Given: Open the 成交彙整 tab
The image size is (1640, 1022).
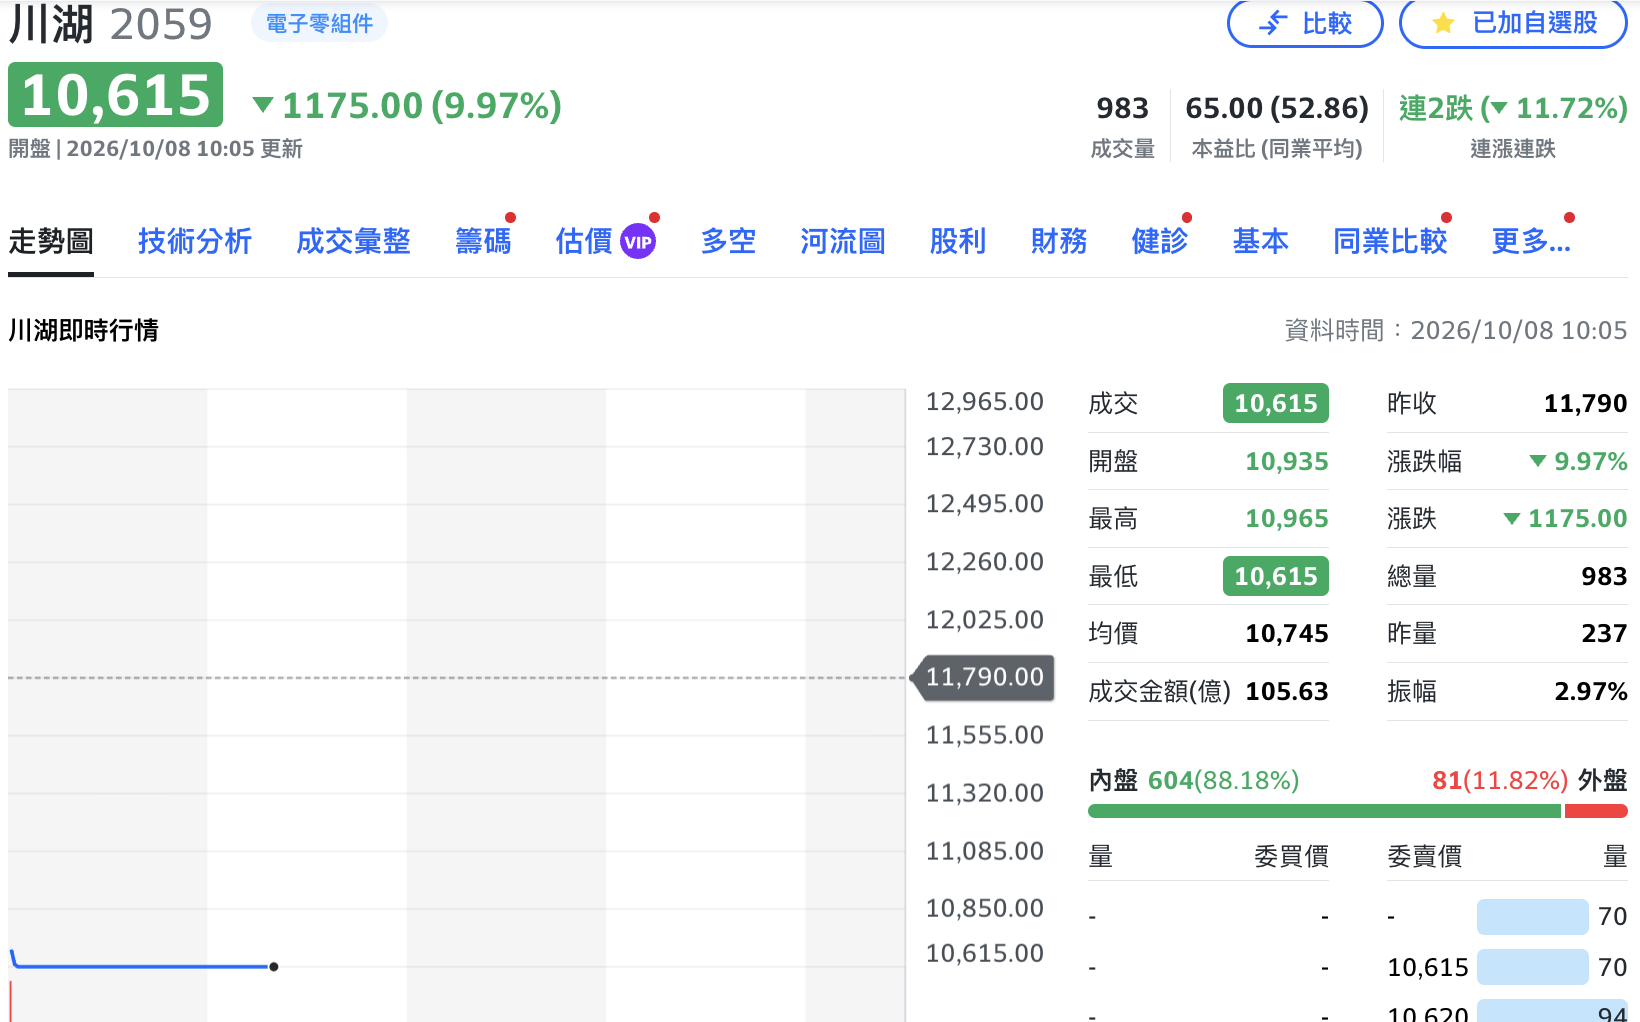Looking at the screenshot, I should (353, 241).
